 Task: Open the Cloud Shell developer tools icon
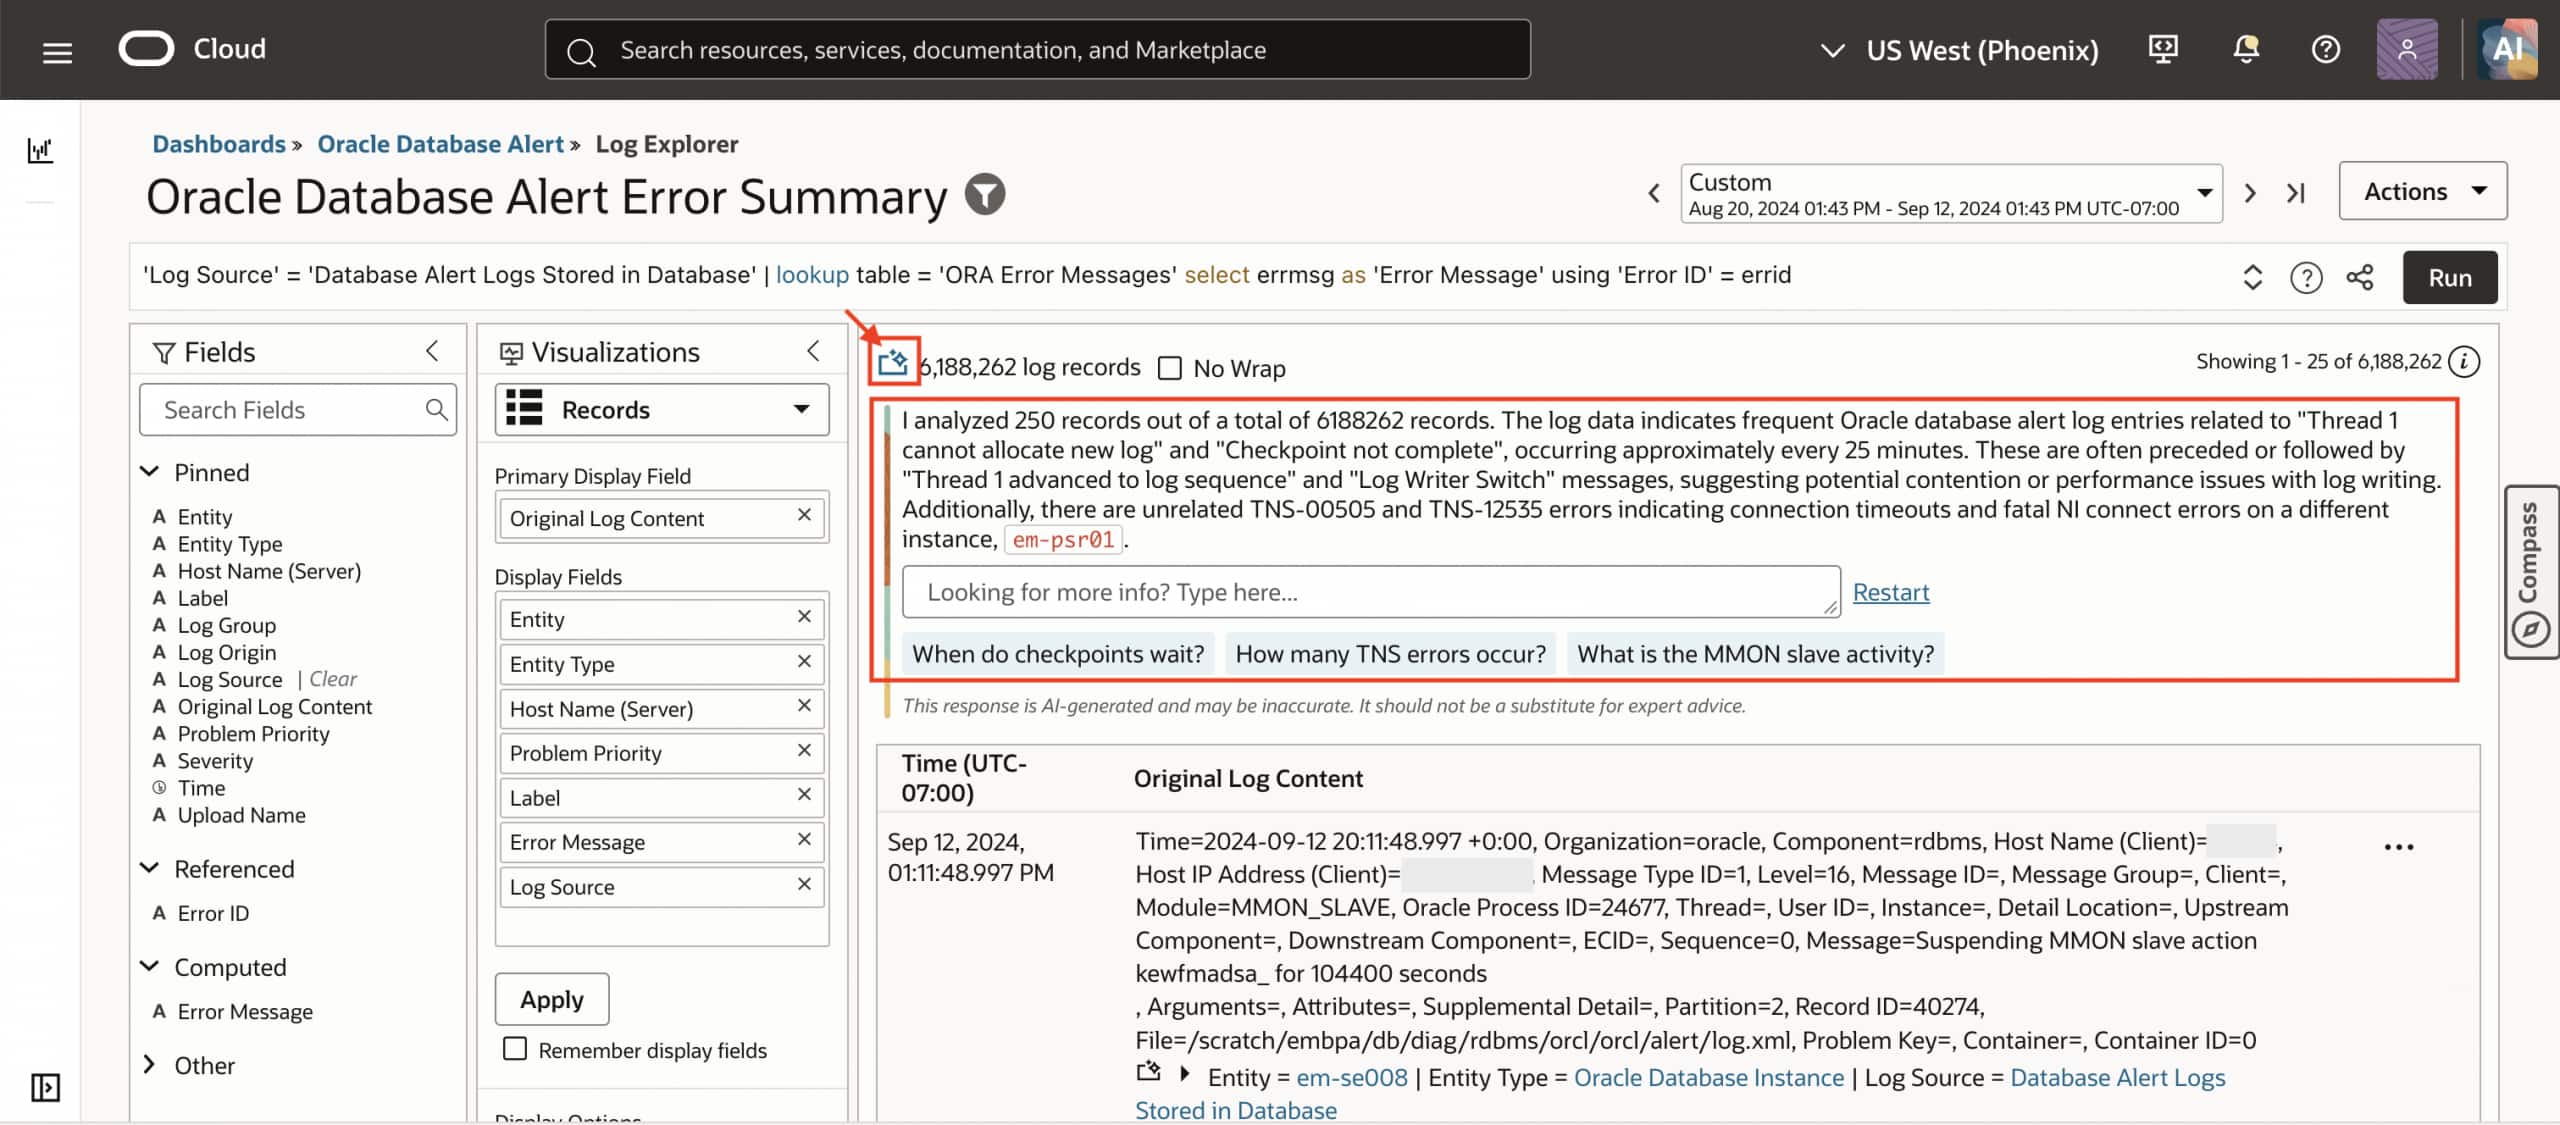(x=2163, y=49)
